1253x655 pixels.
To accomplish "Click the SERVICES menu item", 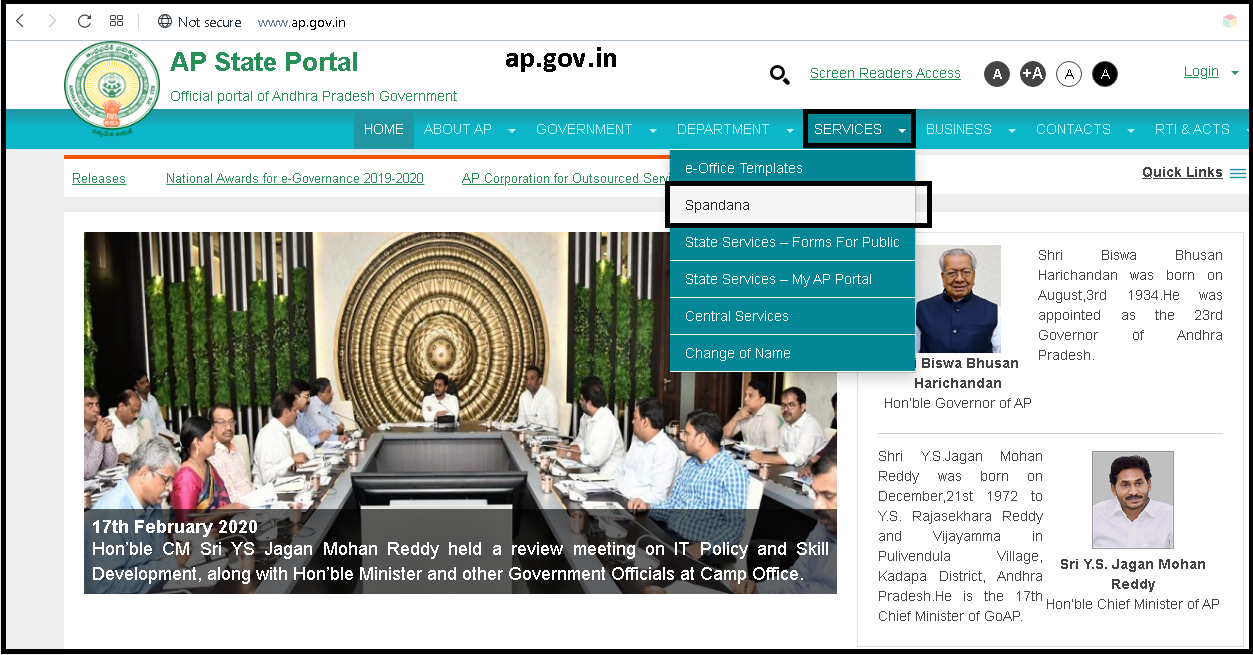I will coord(848,129).
